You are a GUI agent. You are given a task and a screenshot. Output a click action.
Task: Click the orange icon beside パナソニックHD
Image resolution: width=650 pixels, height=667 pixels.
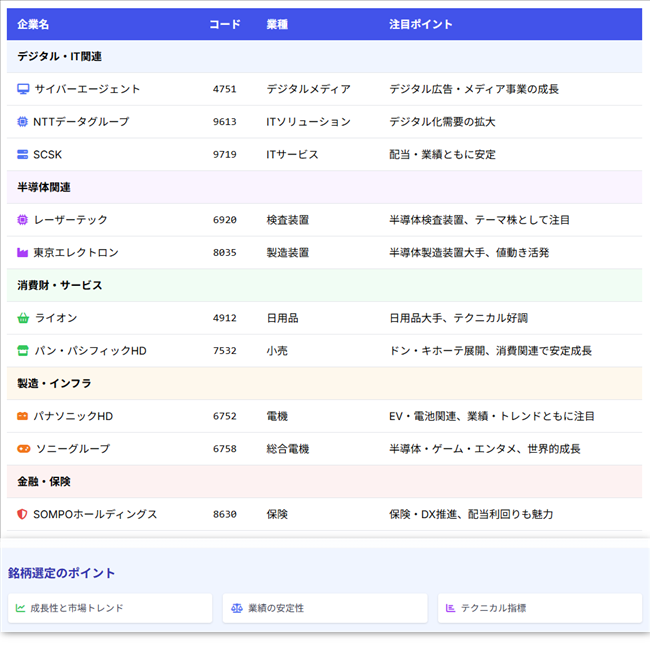(23, 416)
